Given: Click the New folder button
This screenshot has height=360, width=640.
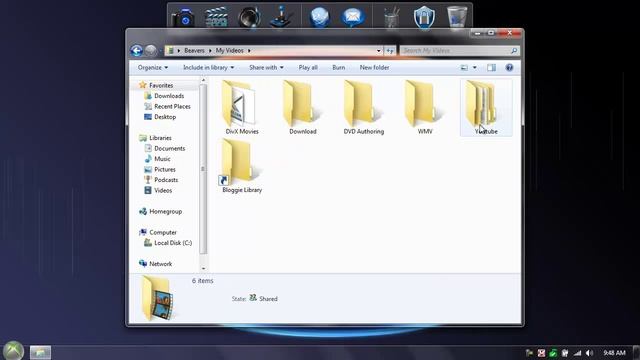Looking at the screenshot, I should click(374, 67).
